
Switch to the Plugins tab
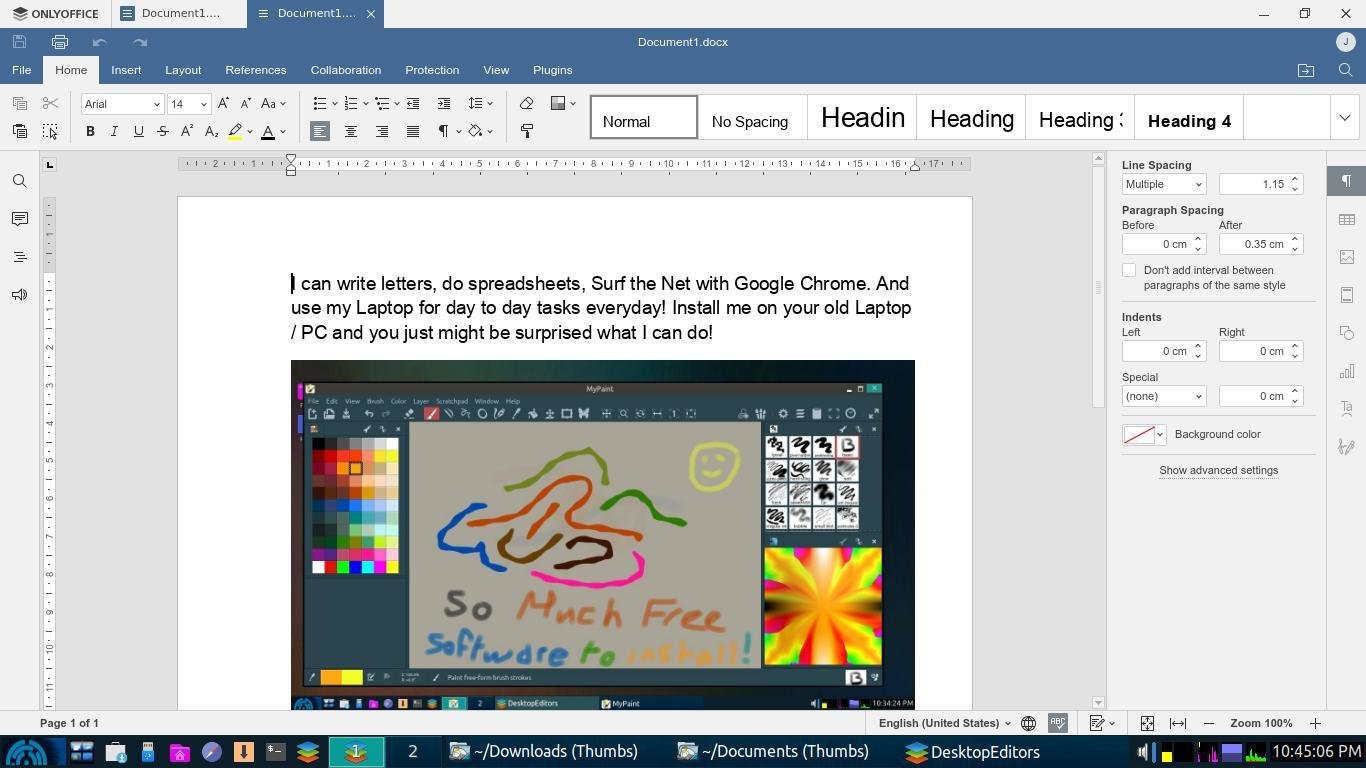tap(553, 70)
